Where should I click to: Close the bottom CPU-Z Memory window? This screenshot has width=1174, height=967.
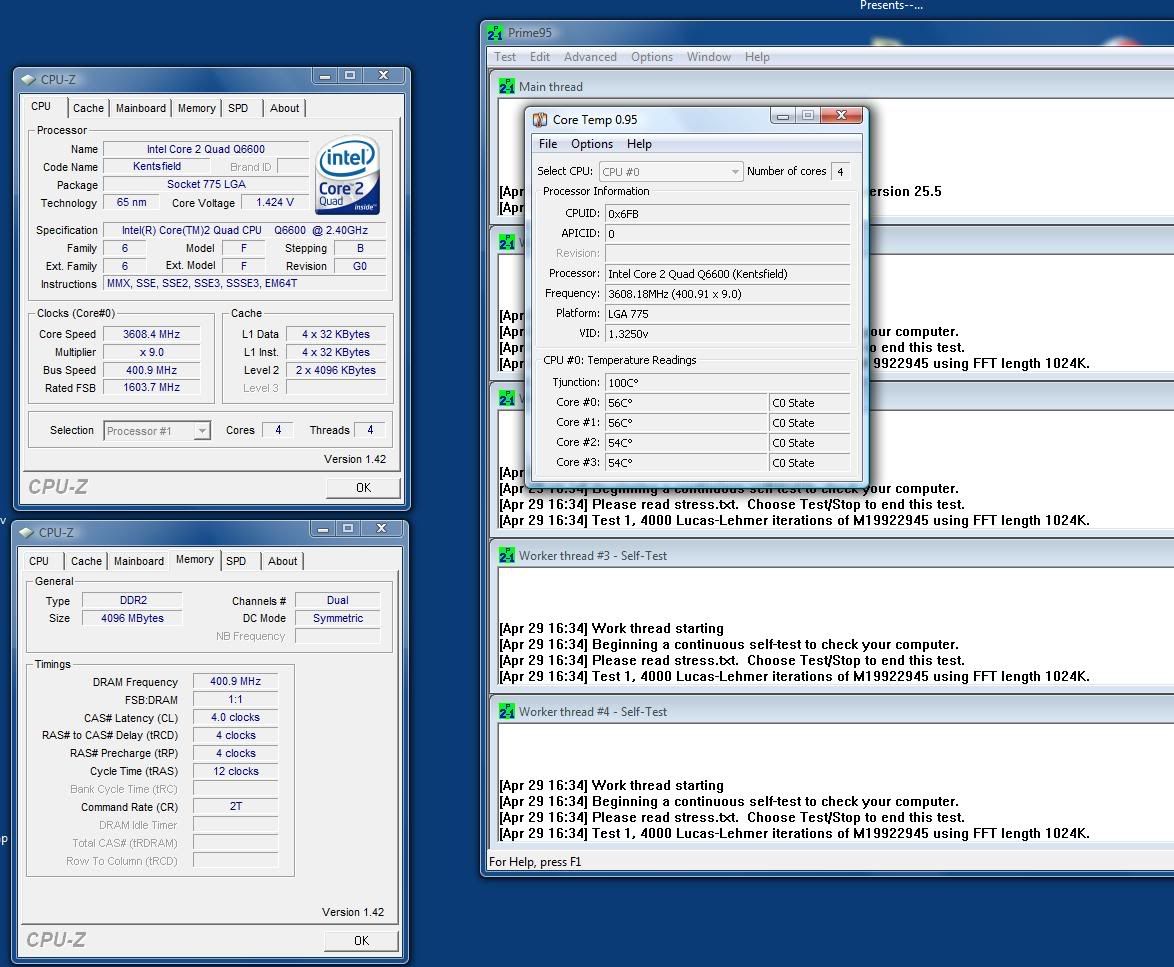(381, 528)
